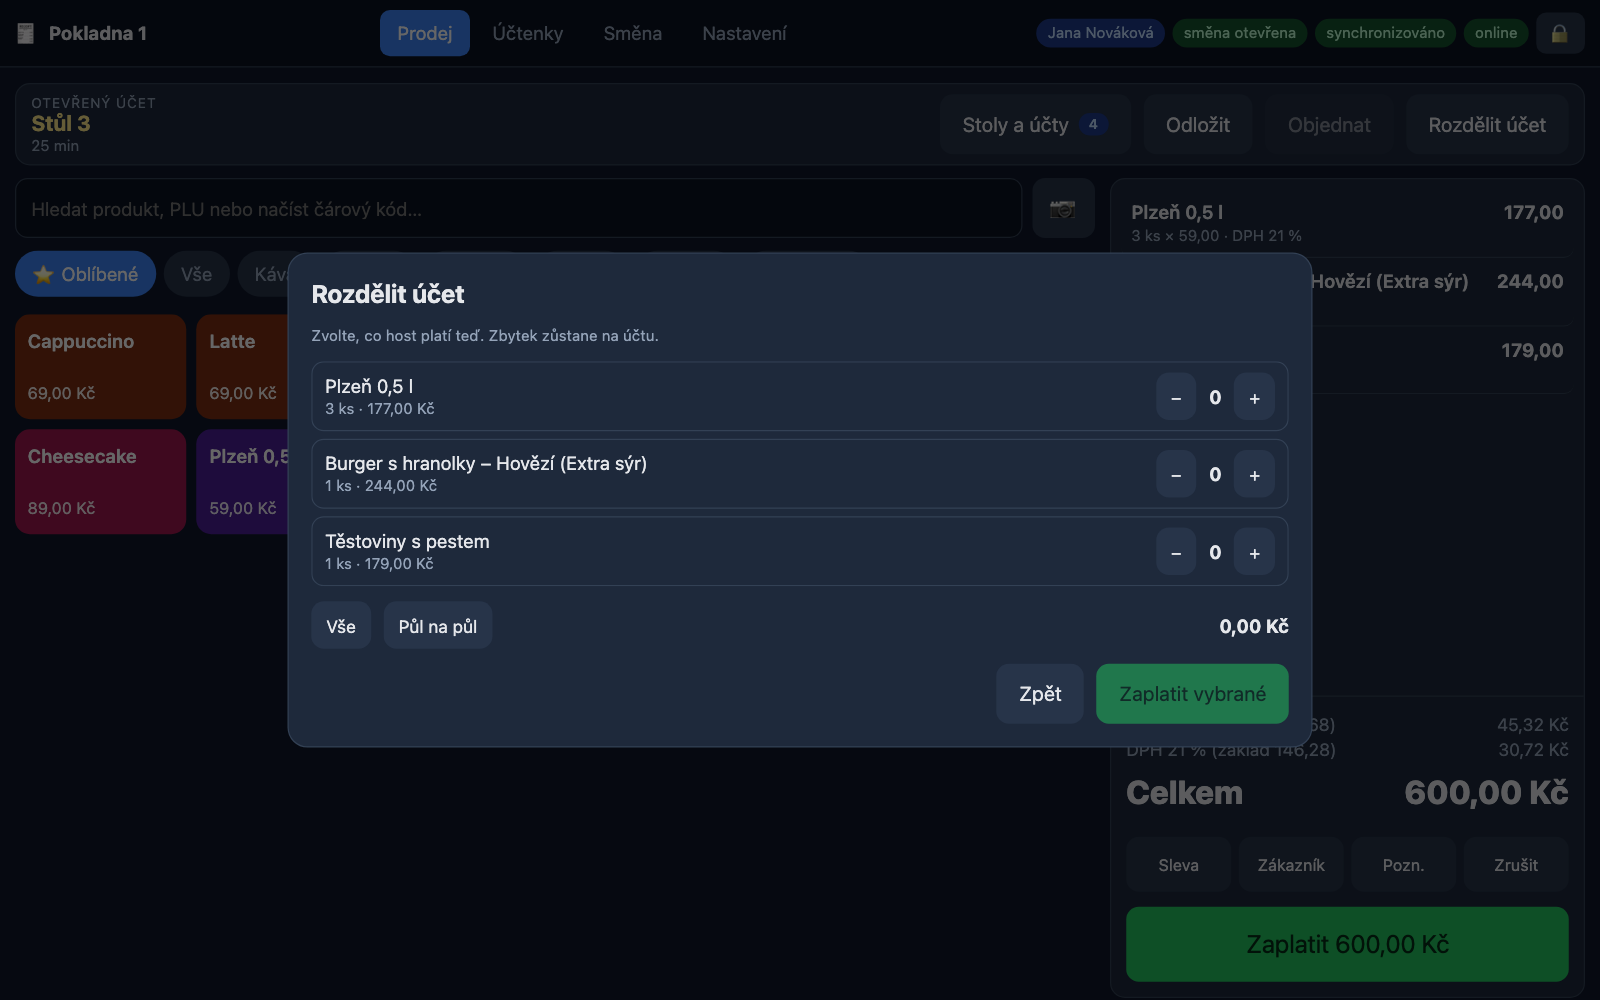1600x1000 pixels.
Task: Click the směna otevřena status badge
Action: coord(1239,33)
